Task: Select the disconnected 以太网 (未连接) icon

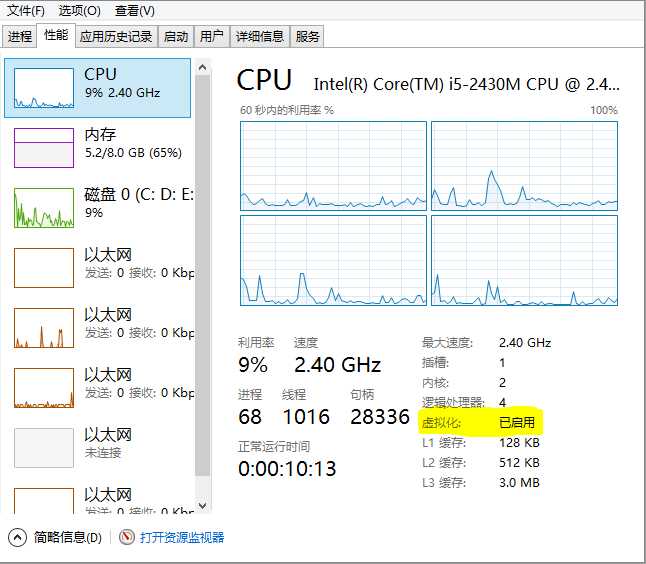Action: click(44, 448)
